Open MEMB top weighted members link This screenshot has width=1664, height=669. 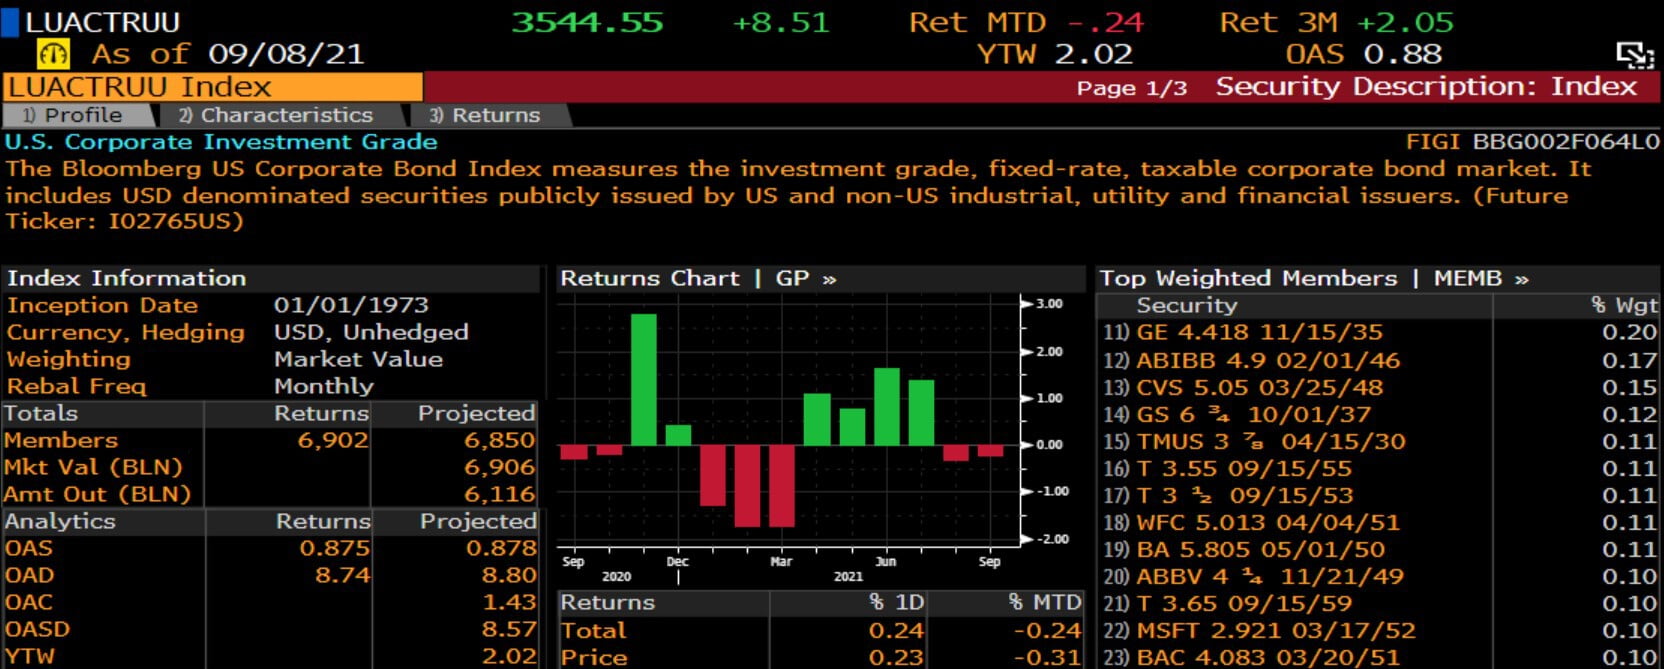pos(1481,278)
